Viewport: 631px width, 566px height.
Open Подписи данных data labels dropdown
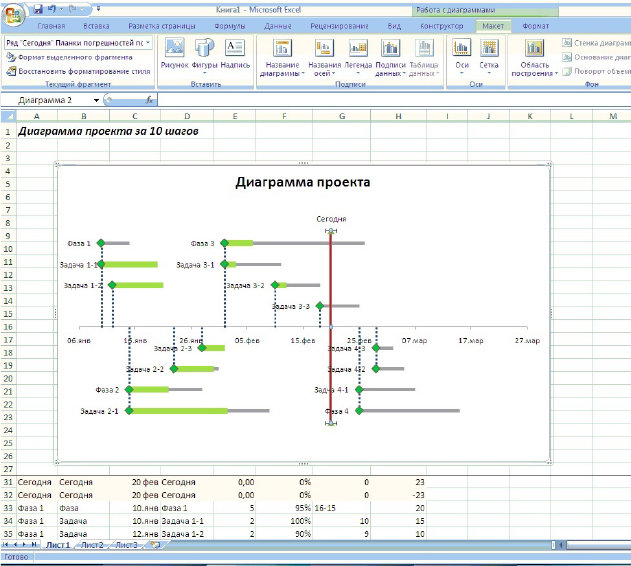[390, 58]
